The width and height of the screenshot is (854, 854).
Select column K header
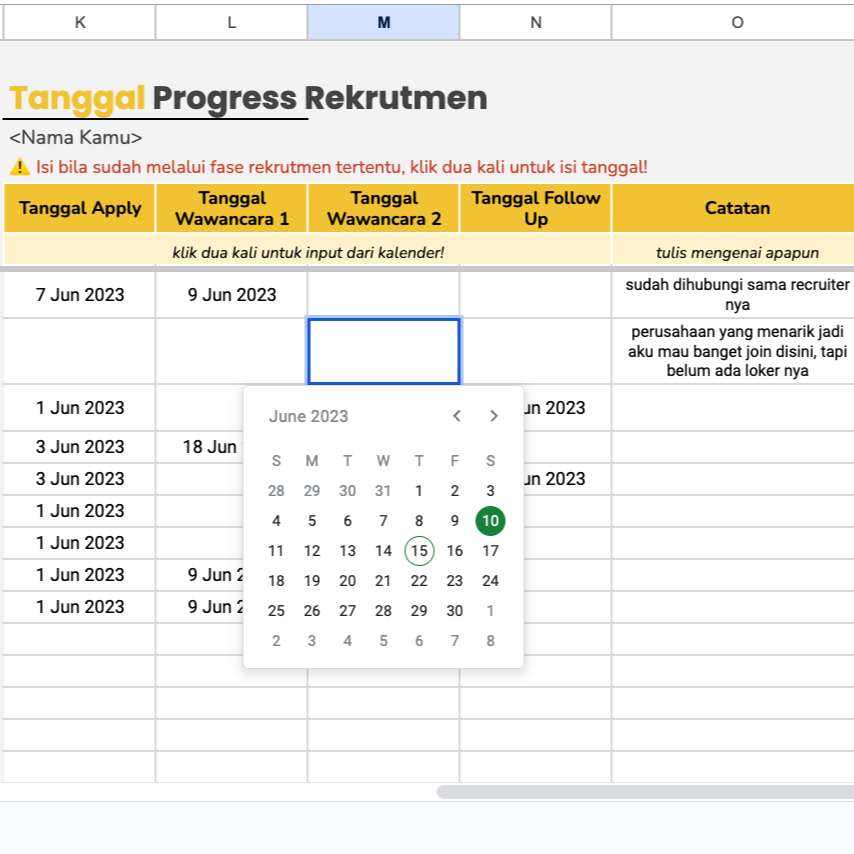point(80,22)
